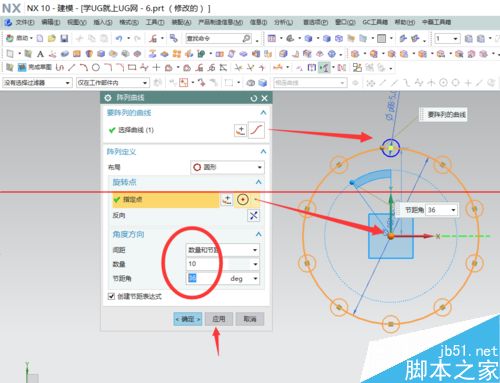Click the 查找命令 command search field
Viewport: 500px width, 383px height.
(x=214, y=38)
